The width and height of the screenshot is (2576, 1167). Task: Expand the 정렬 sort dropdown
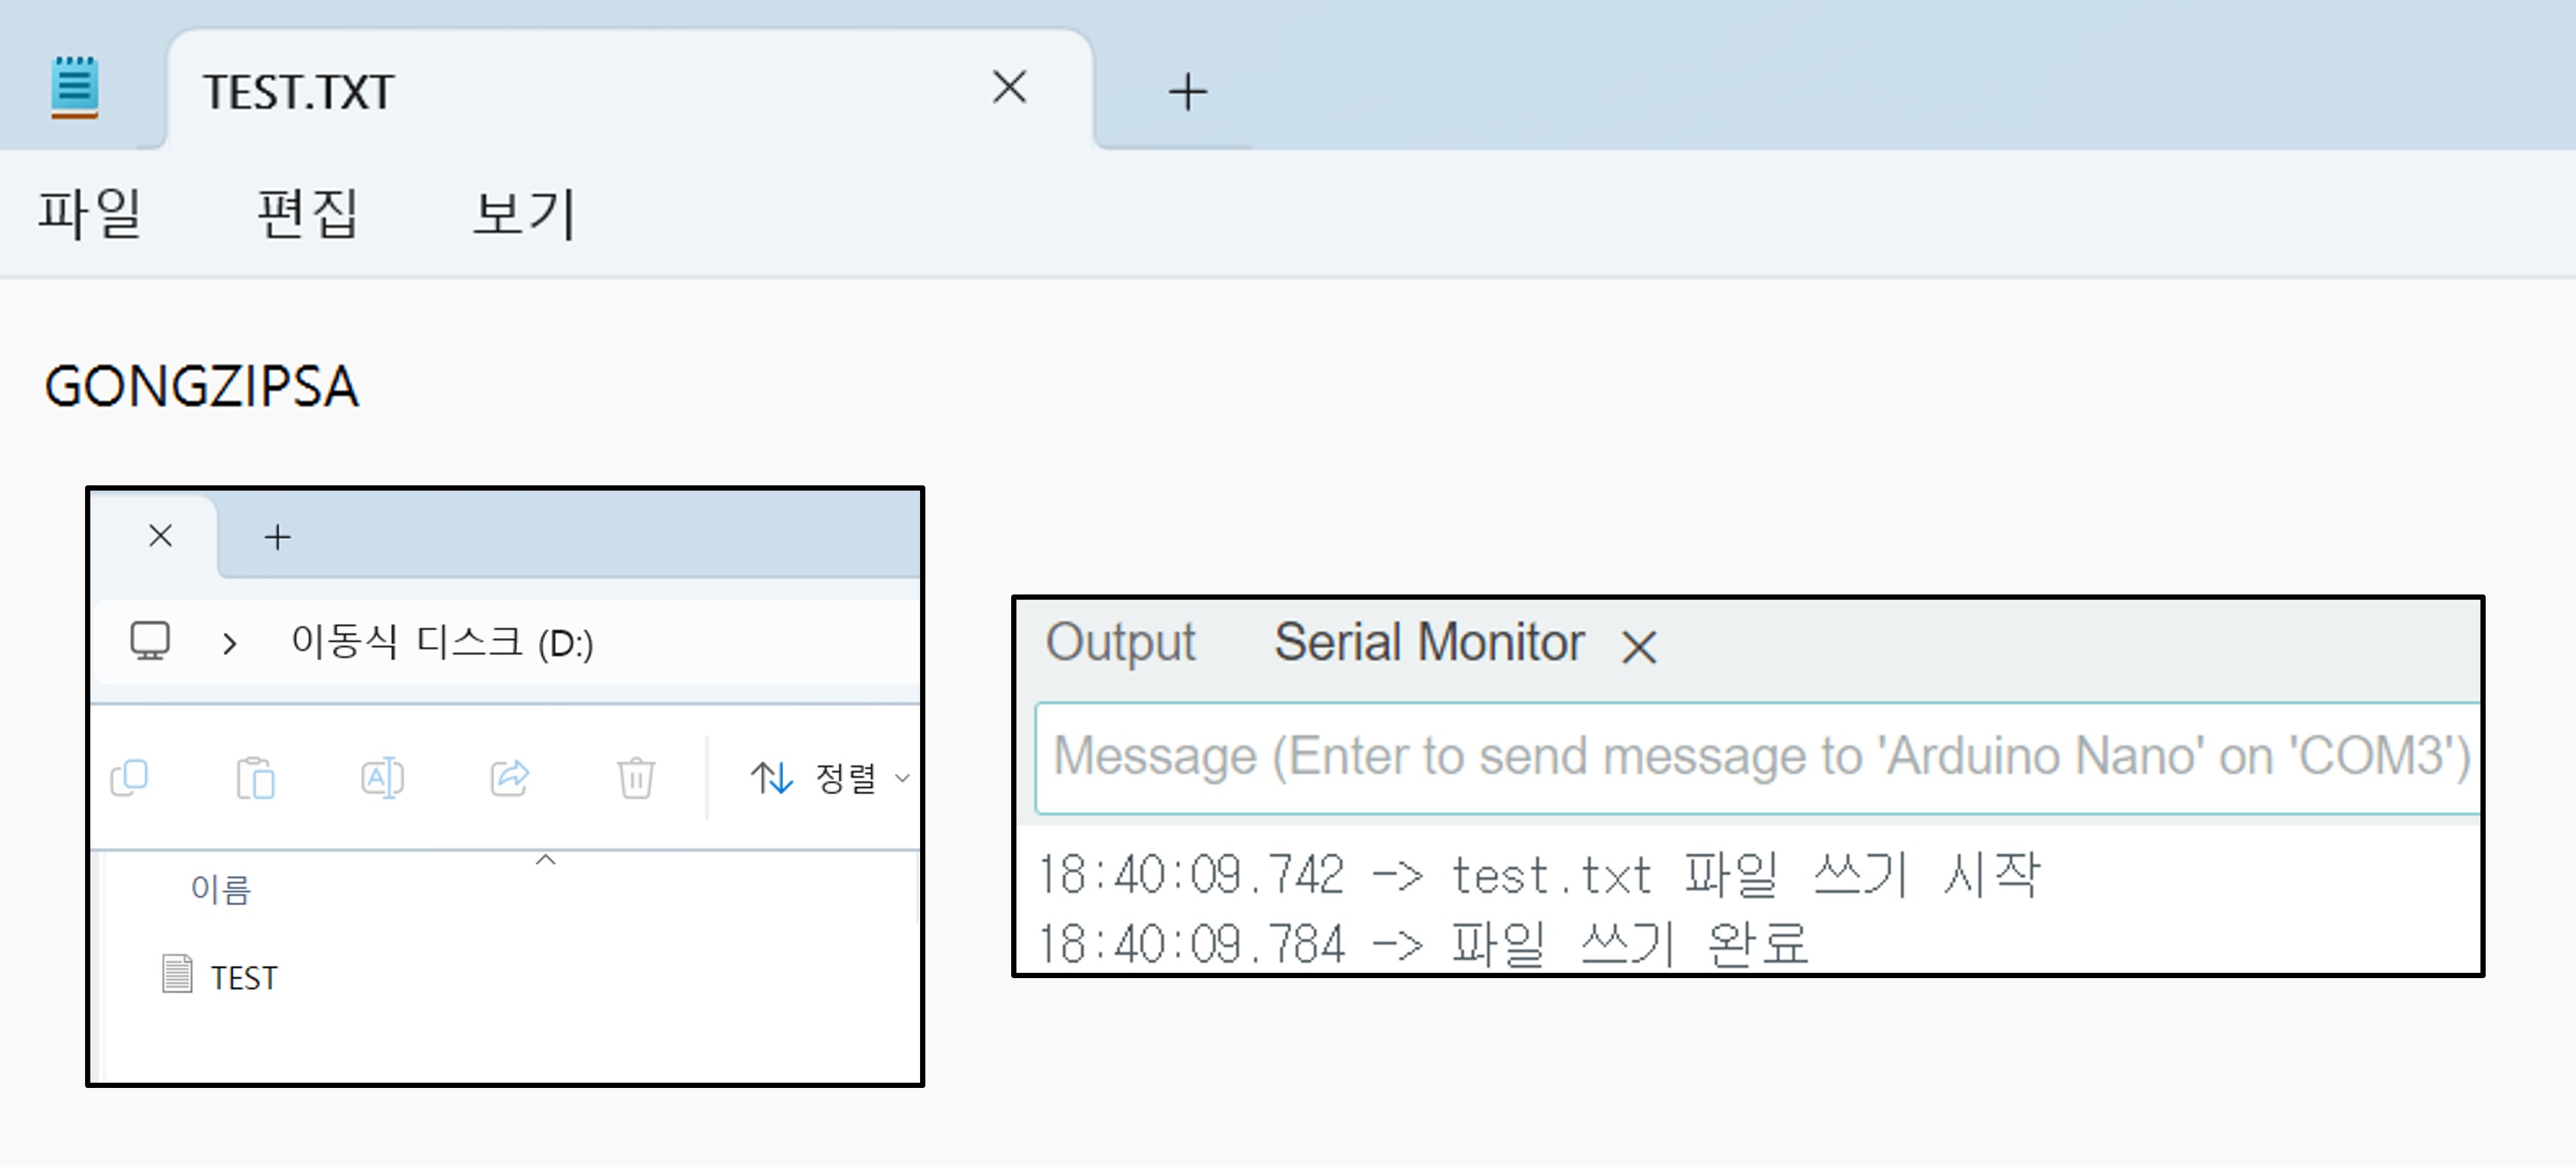point(830,778)
